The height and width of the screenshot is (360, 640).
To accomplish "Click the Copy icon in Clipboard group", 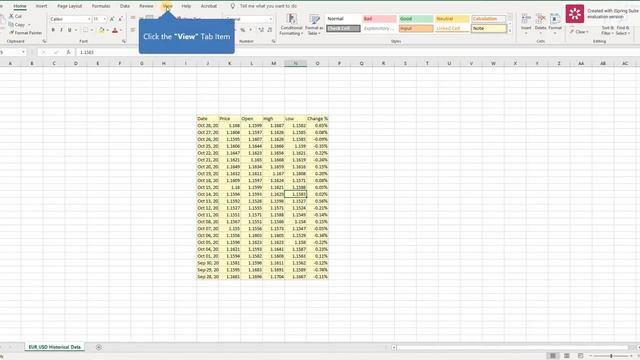I will [11, 24].
